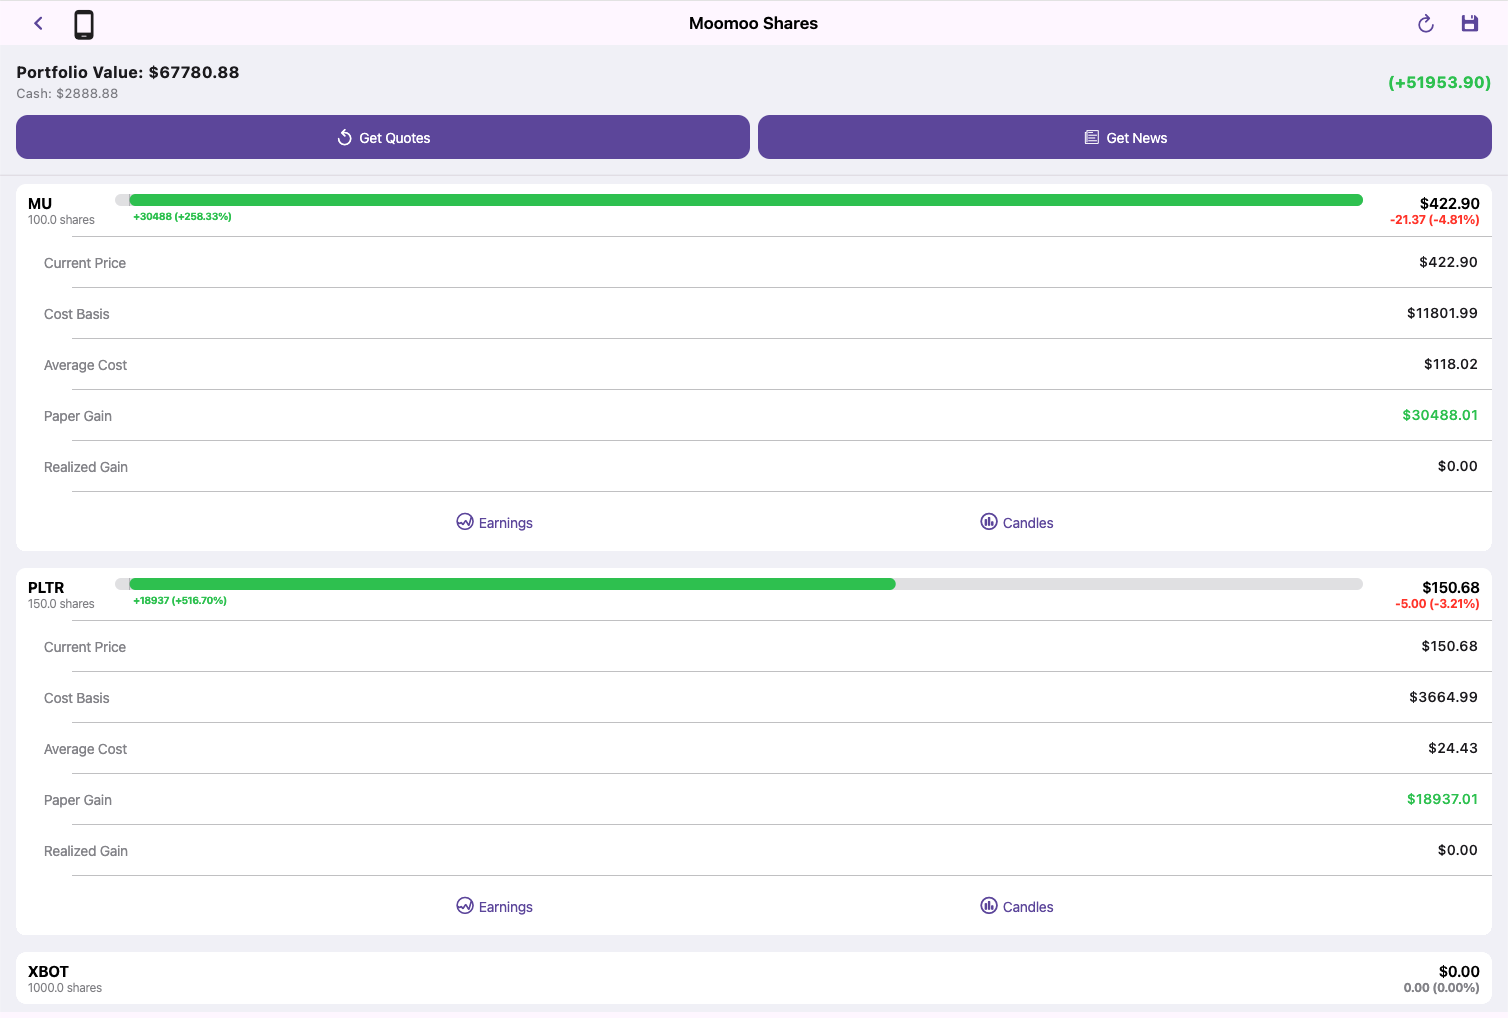Click the save icon in the top bar

[x=1469, y=22]
